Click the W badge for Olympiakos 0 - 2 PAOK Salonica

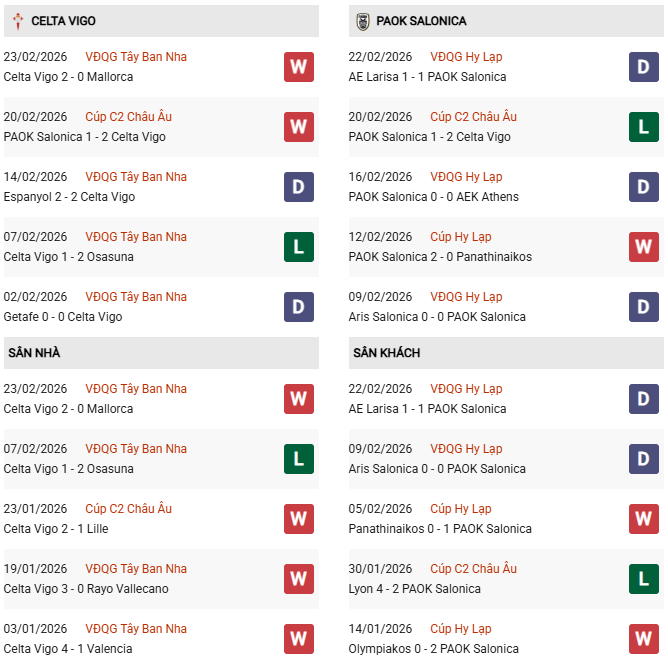pos(644,639)
